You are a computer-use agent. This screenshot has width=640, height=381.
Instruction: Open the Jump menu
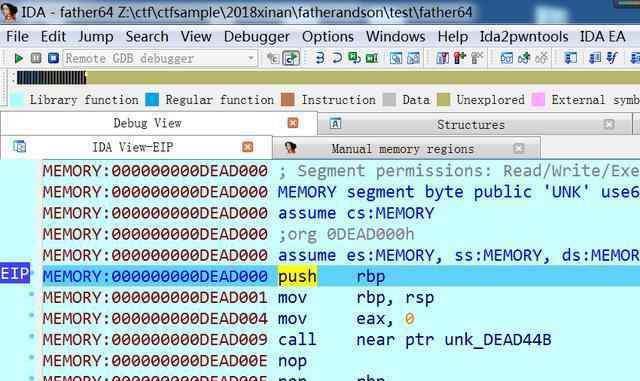96,36
